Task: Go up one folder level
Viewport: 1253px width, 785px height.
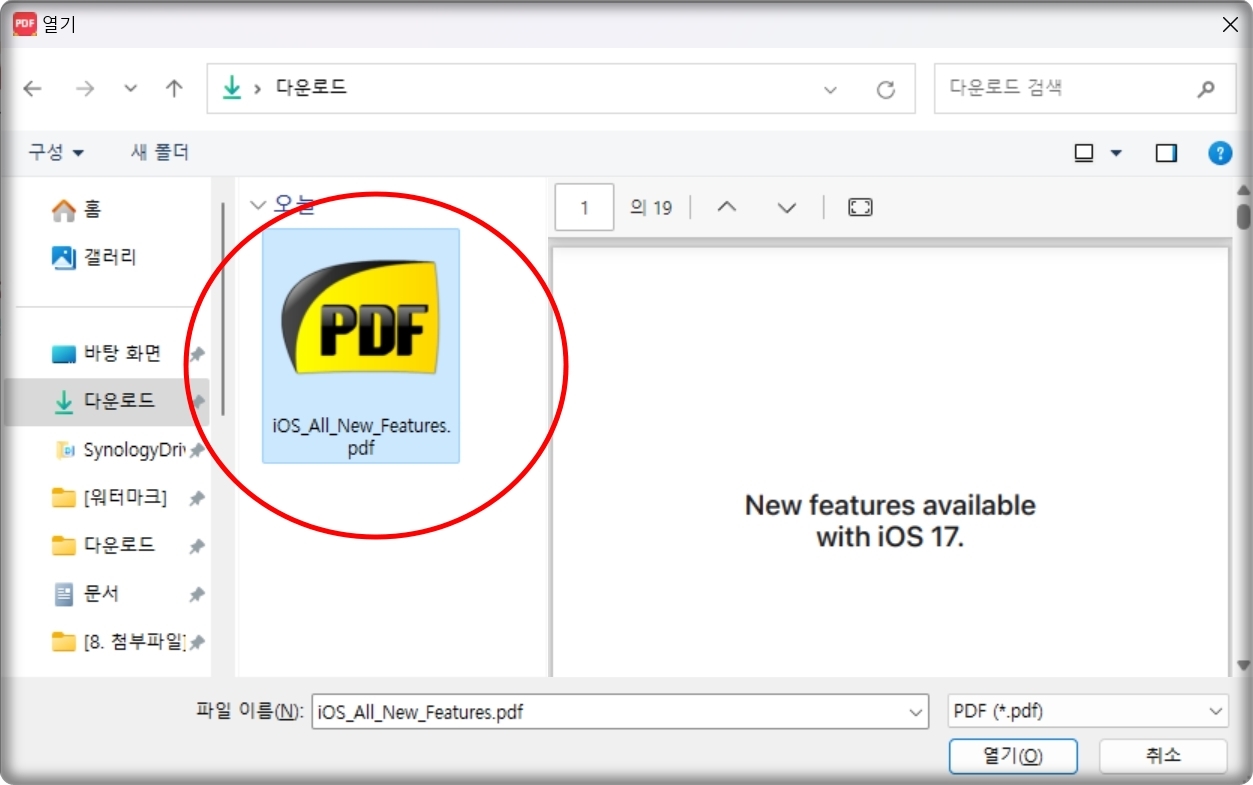Action: [174, 89]
